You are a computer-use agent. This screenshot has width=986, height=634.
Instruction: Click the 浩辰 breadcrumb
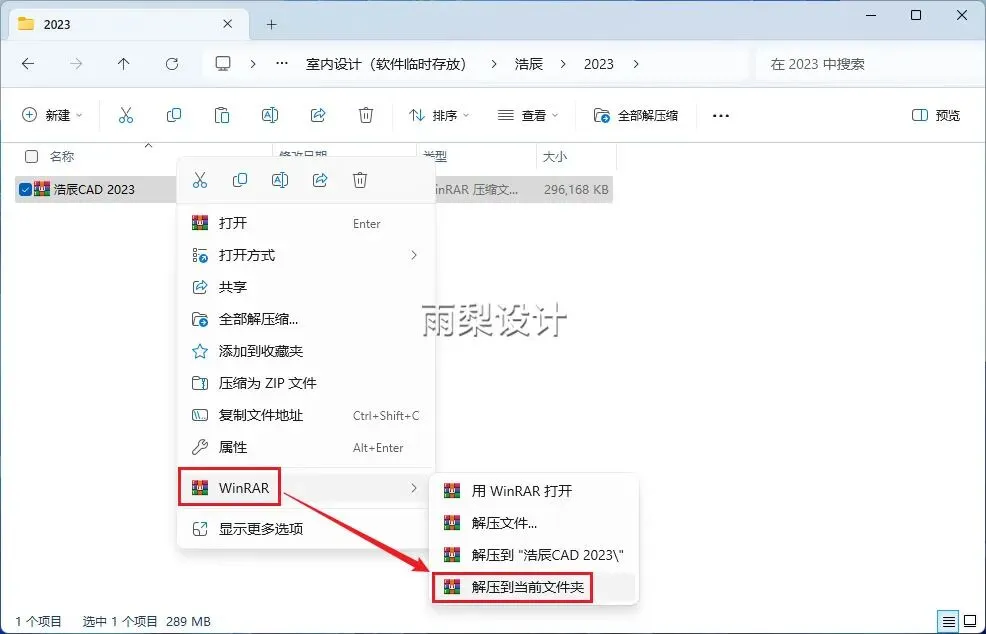pos(529,64)
